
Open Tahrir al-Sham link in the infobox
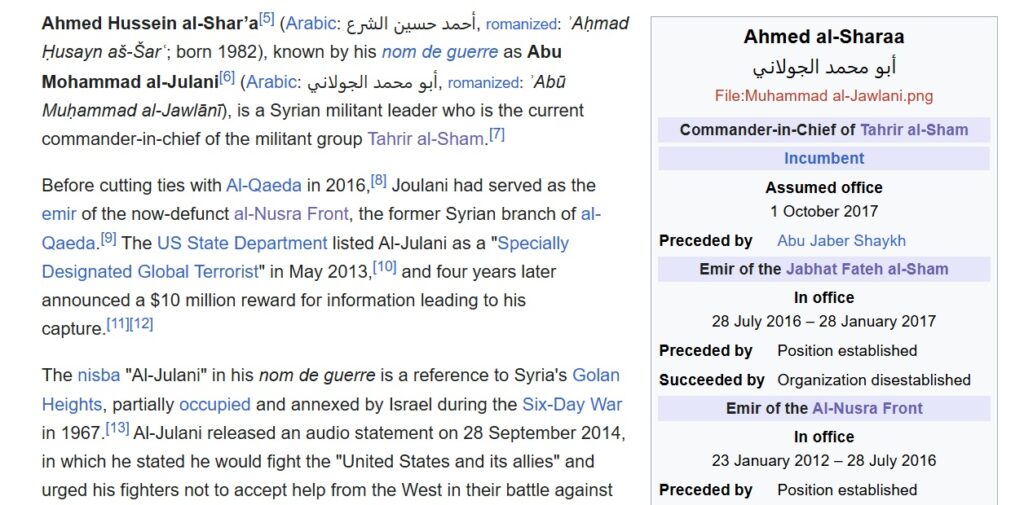[914, 130]
